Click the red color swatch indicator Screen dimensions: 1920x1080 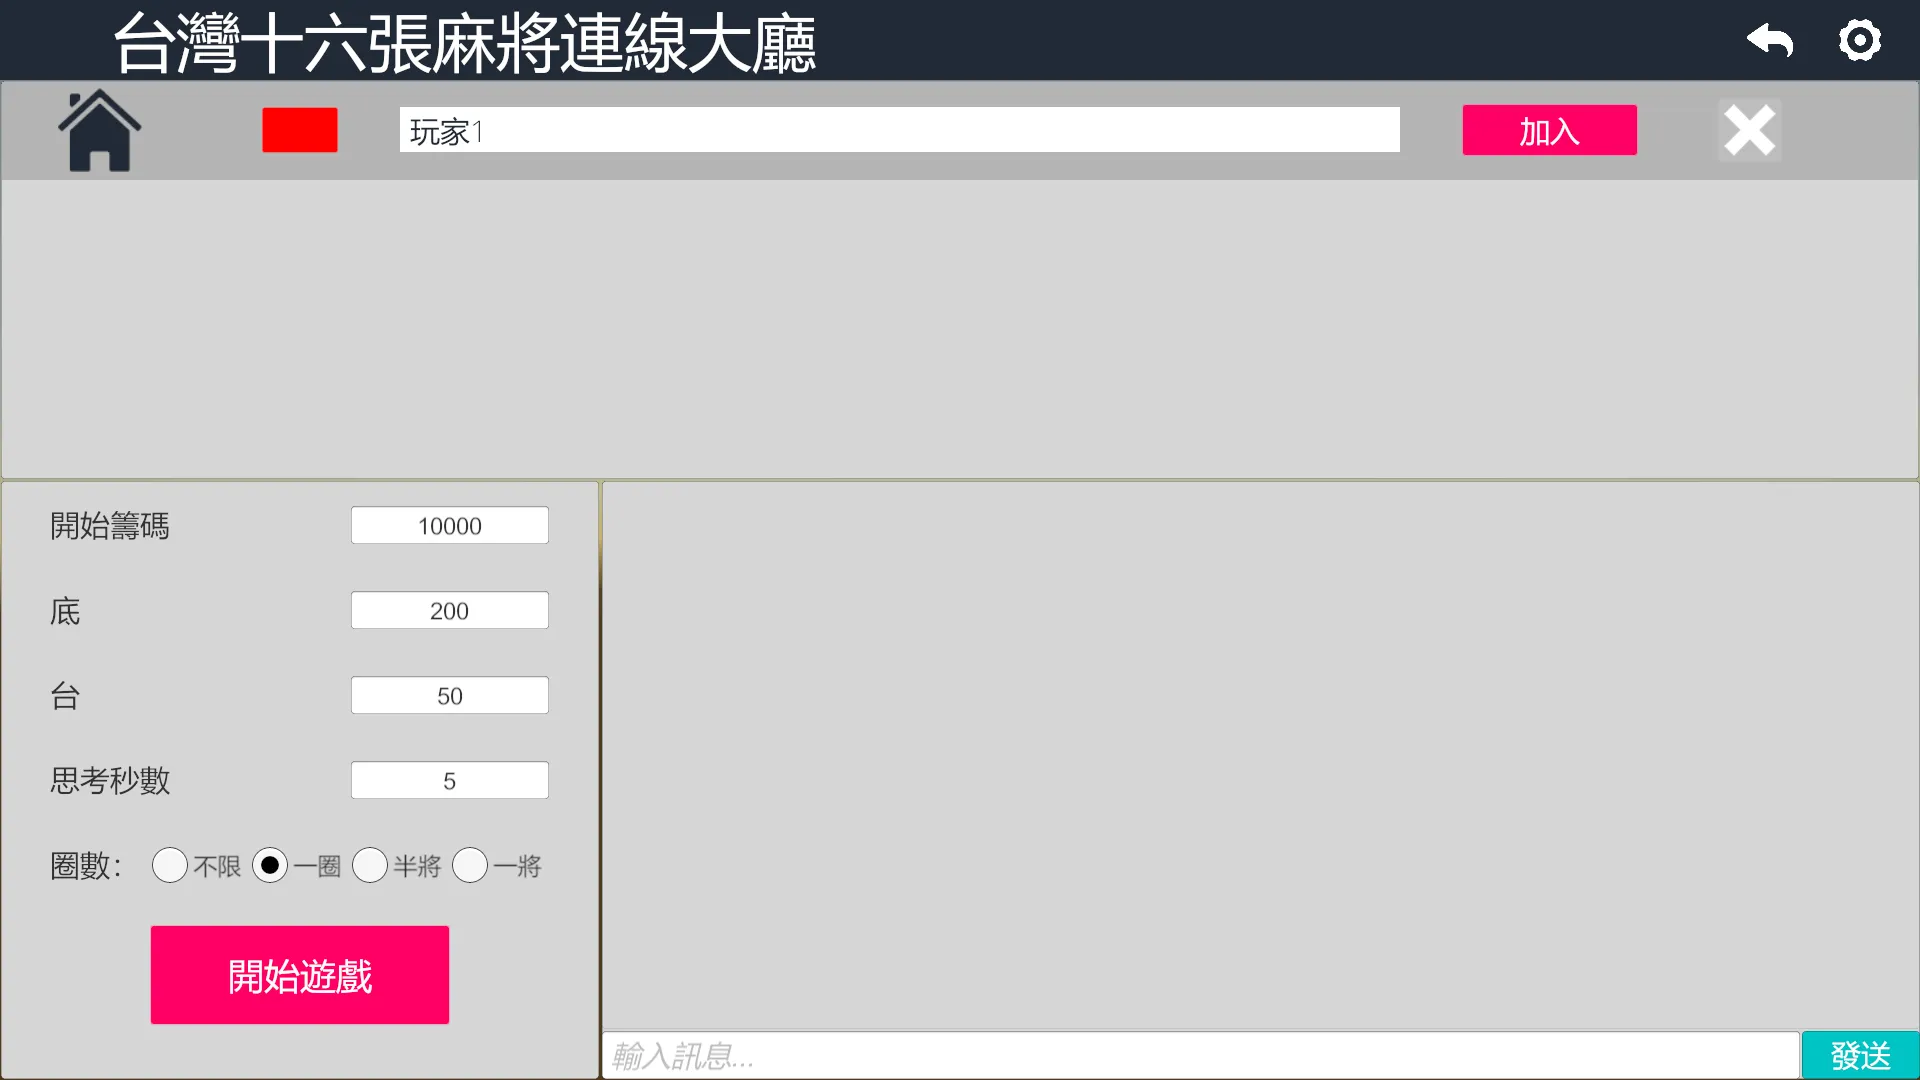[x=299, y=131]
